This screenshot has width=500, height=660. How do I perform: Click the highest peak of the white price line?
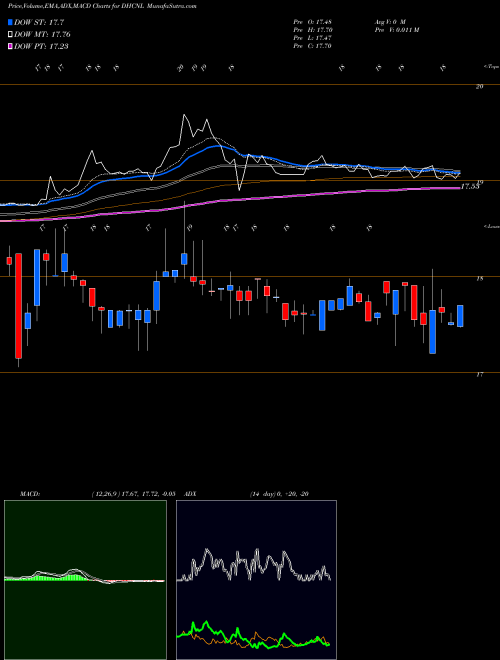[x=184, y=114]
